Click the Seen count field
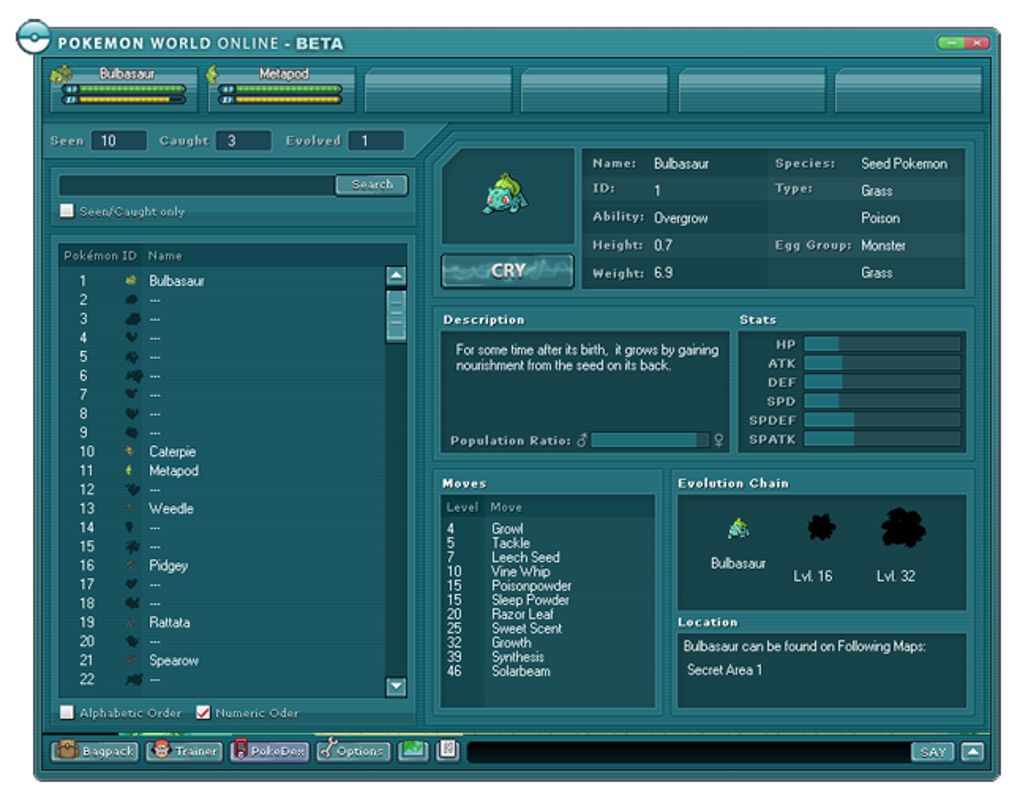Screen dimensions: 1020x804 coord(119,141)
